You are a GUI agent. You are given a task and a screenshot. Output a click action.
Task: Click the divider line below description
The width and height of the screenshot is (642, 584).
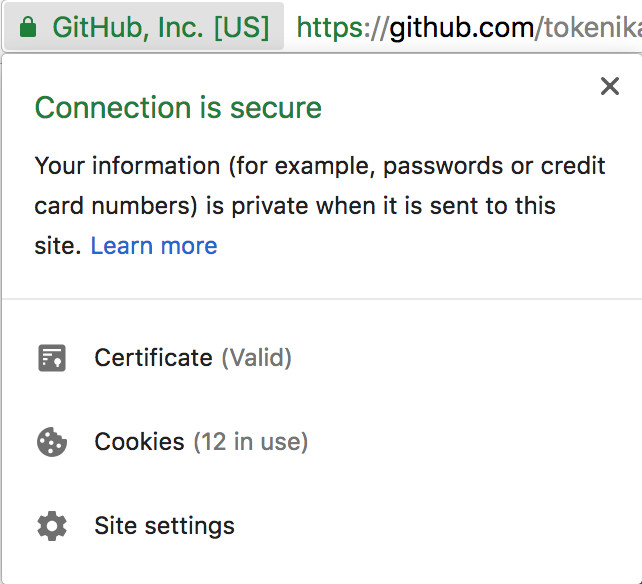322,299
